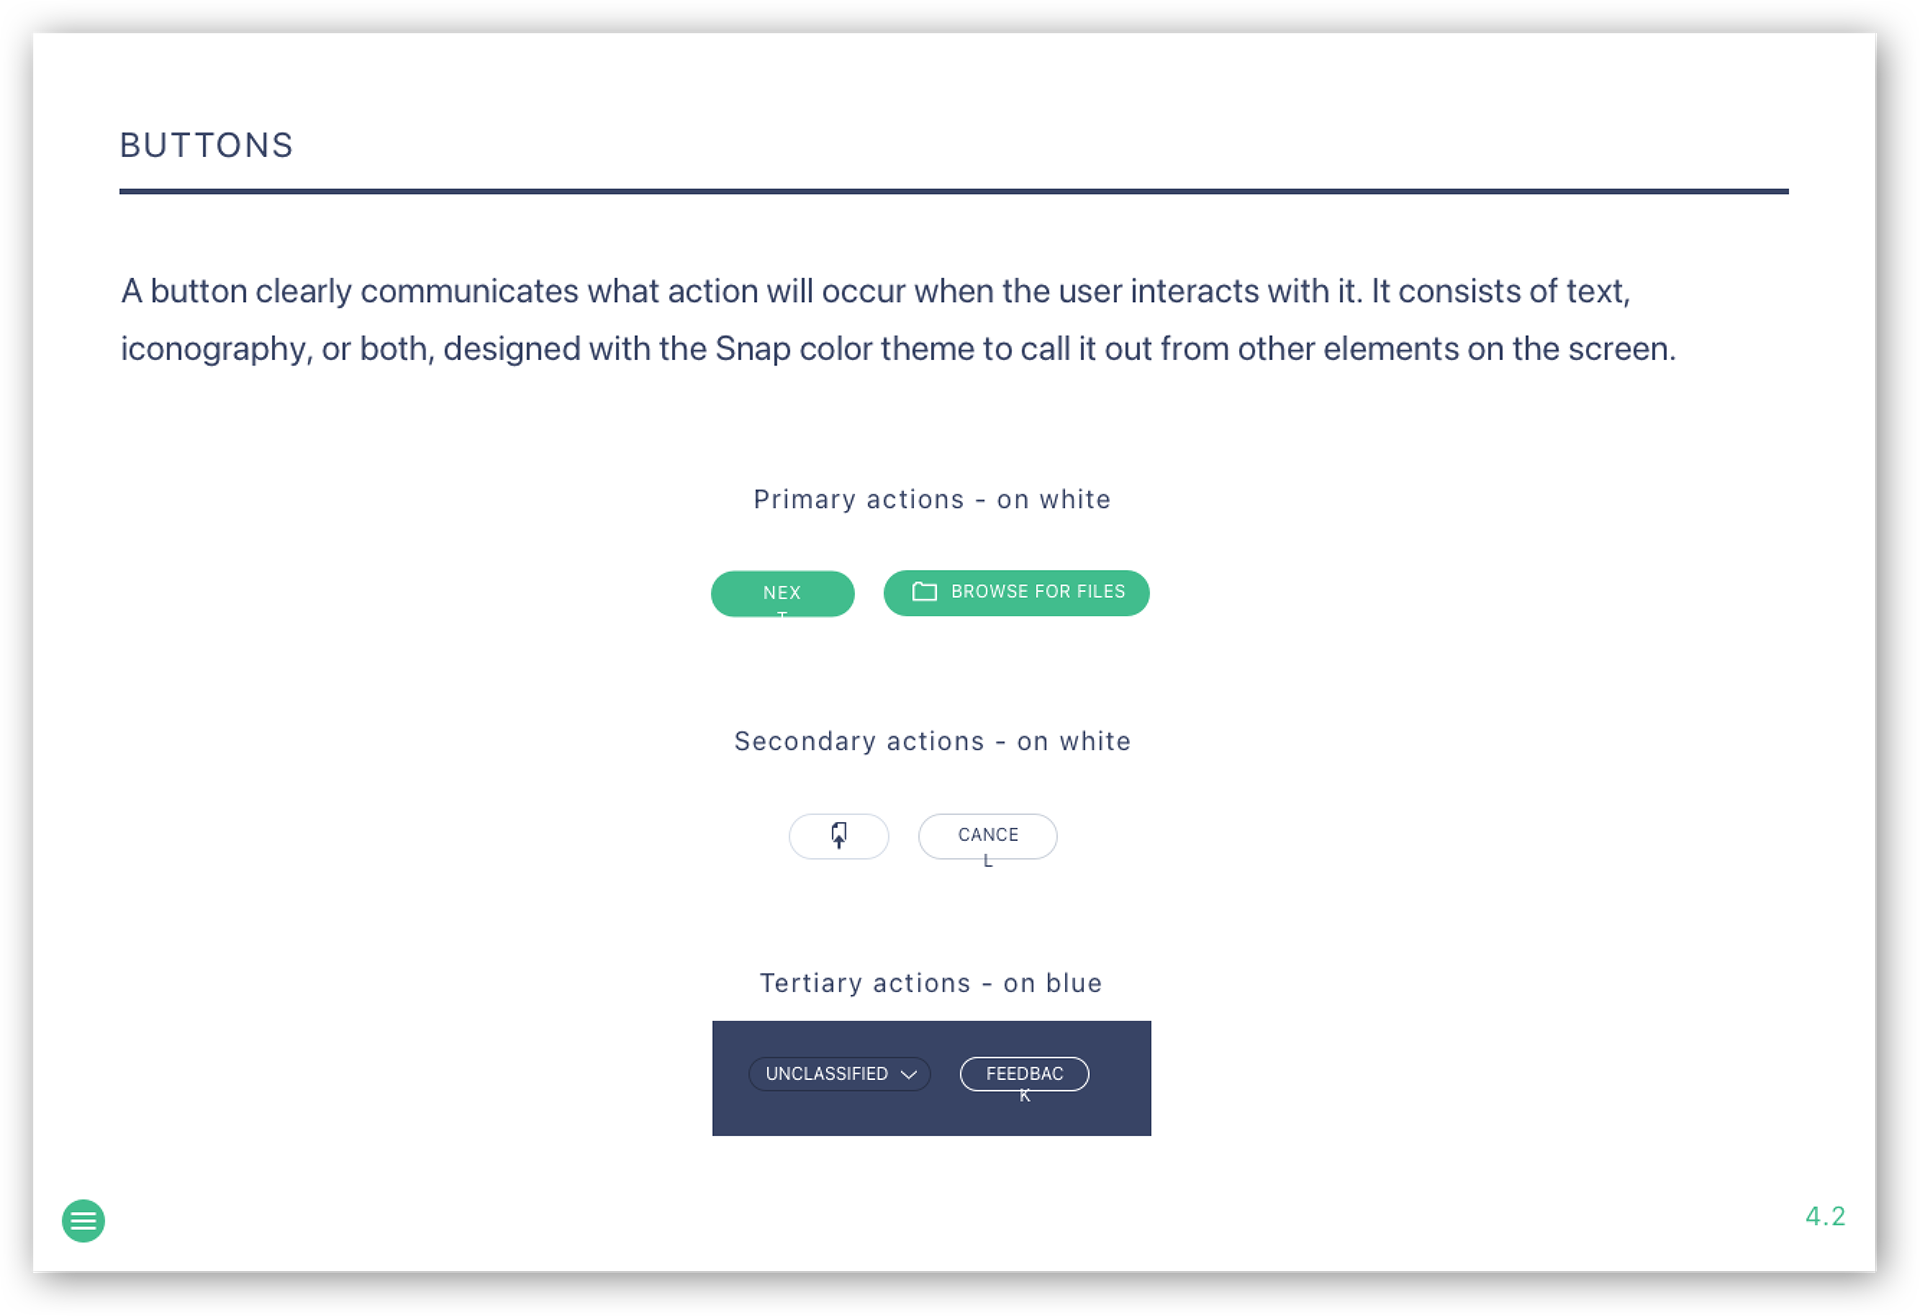Viewport: 1920px width, 1316px height.
Task: Click the 'Tertiary actions - on blue' label
Action: pos(930,983)
